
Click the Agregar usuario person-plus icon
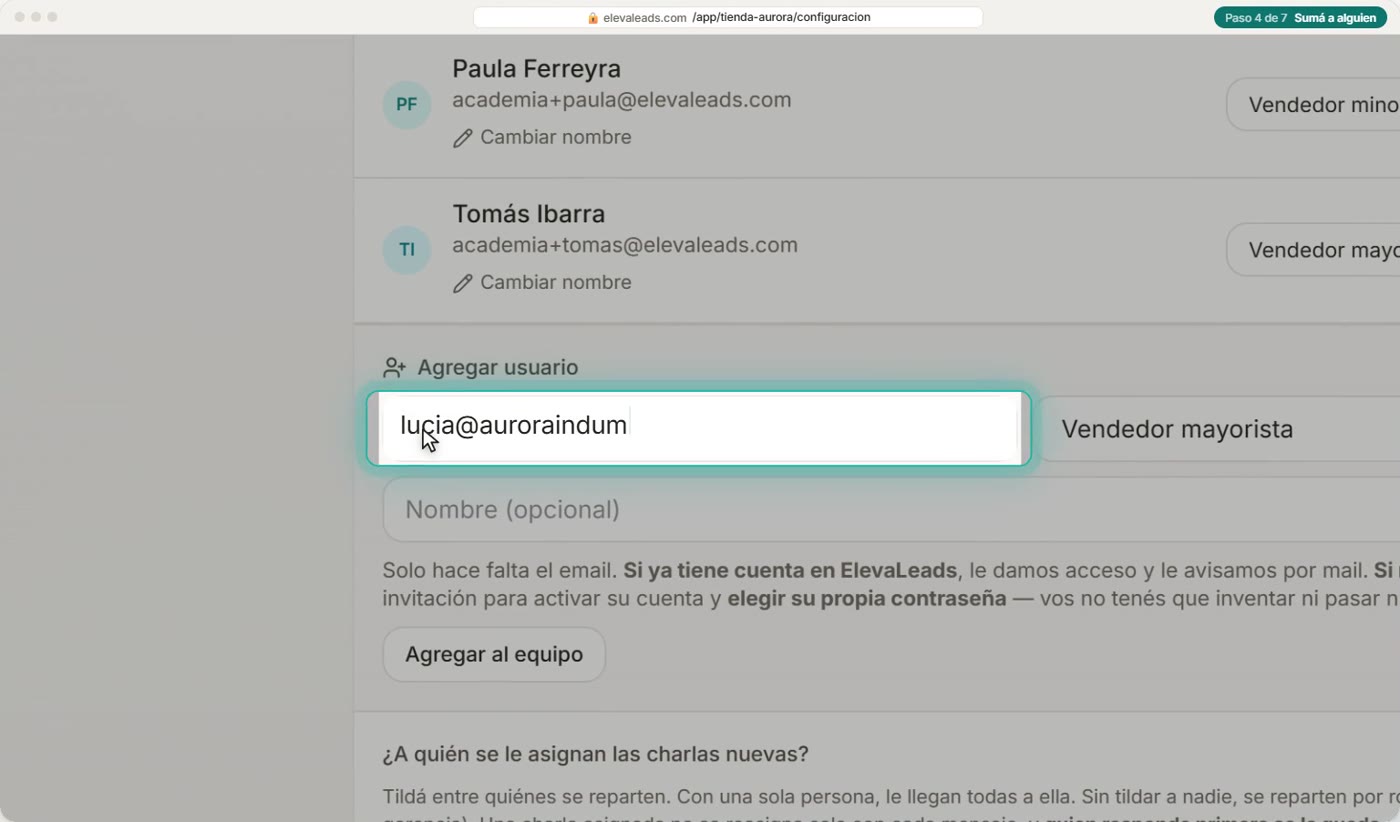pos(394,368)
